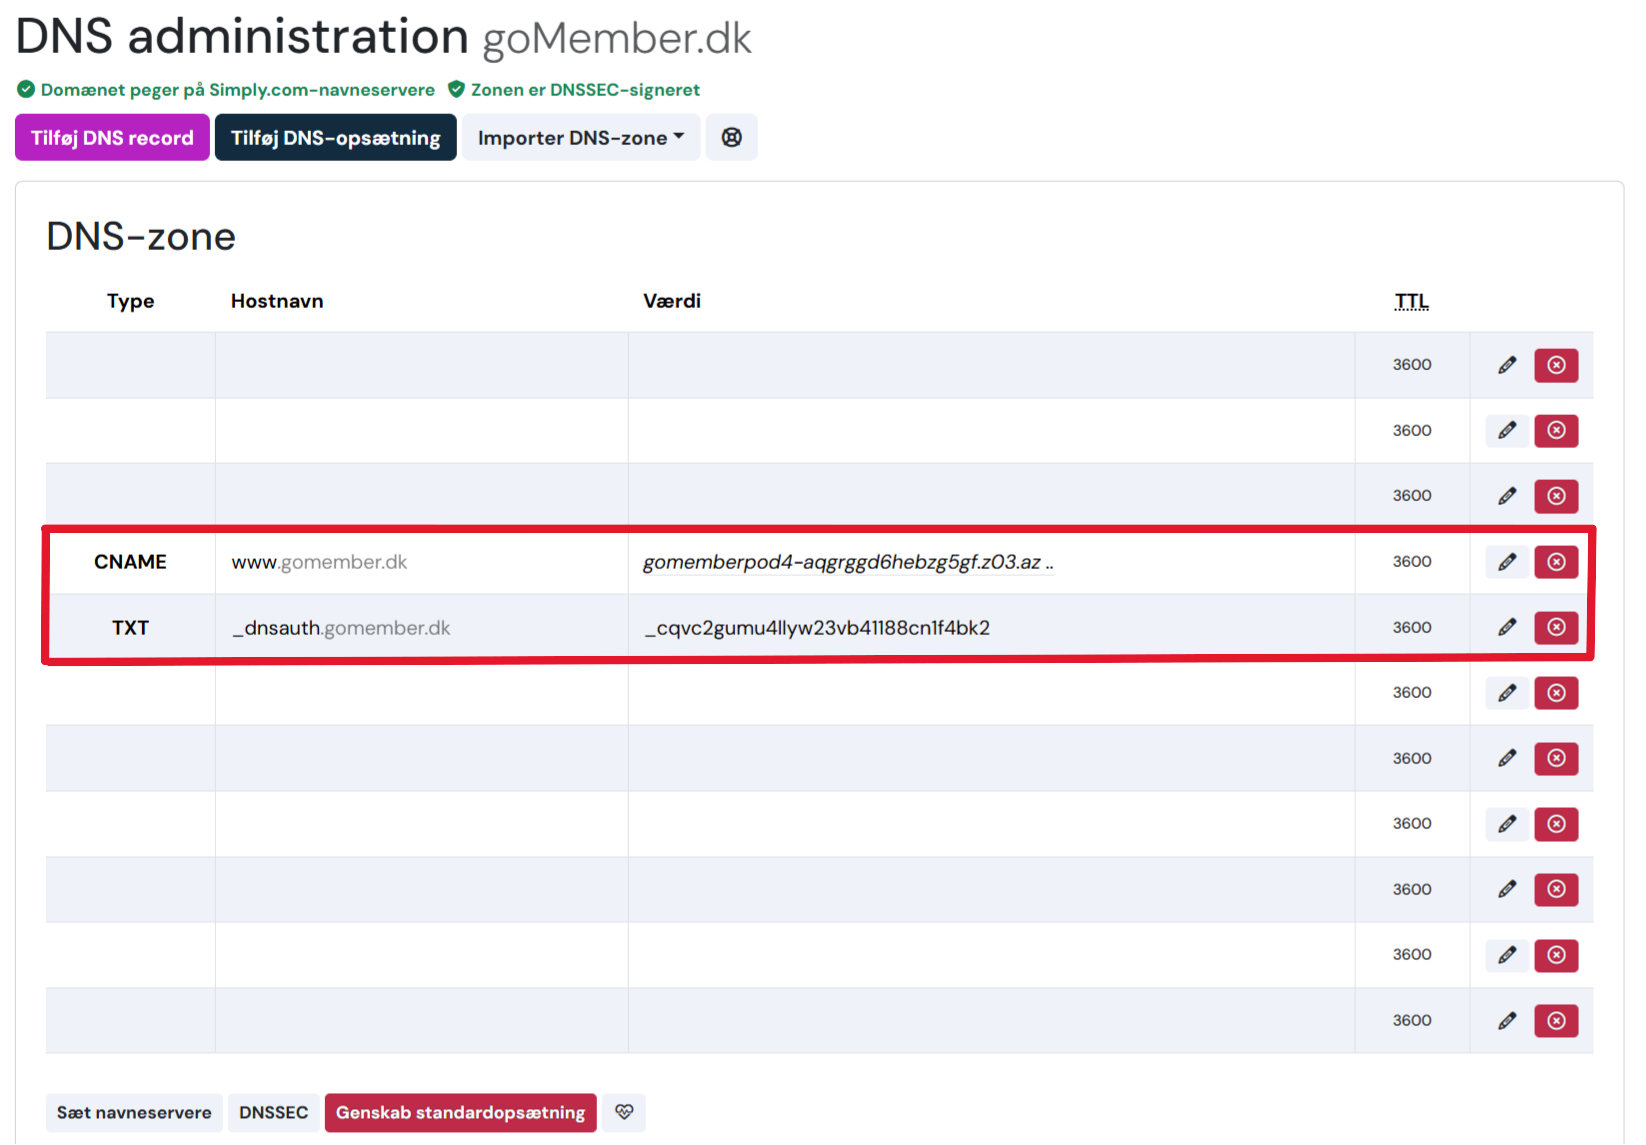Viewport: 1646px width, 1145px height.
Task: Click the truncated gomemberpod4 CNAME value
Action: tap(848, 562)
